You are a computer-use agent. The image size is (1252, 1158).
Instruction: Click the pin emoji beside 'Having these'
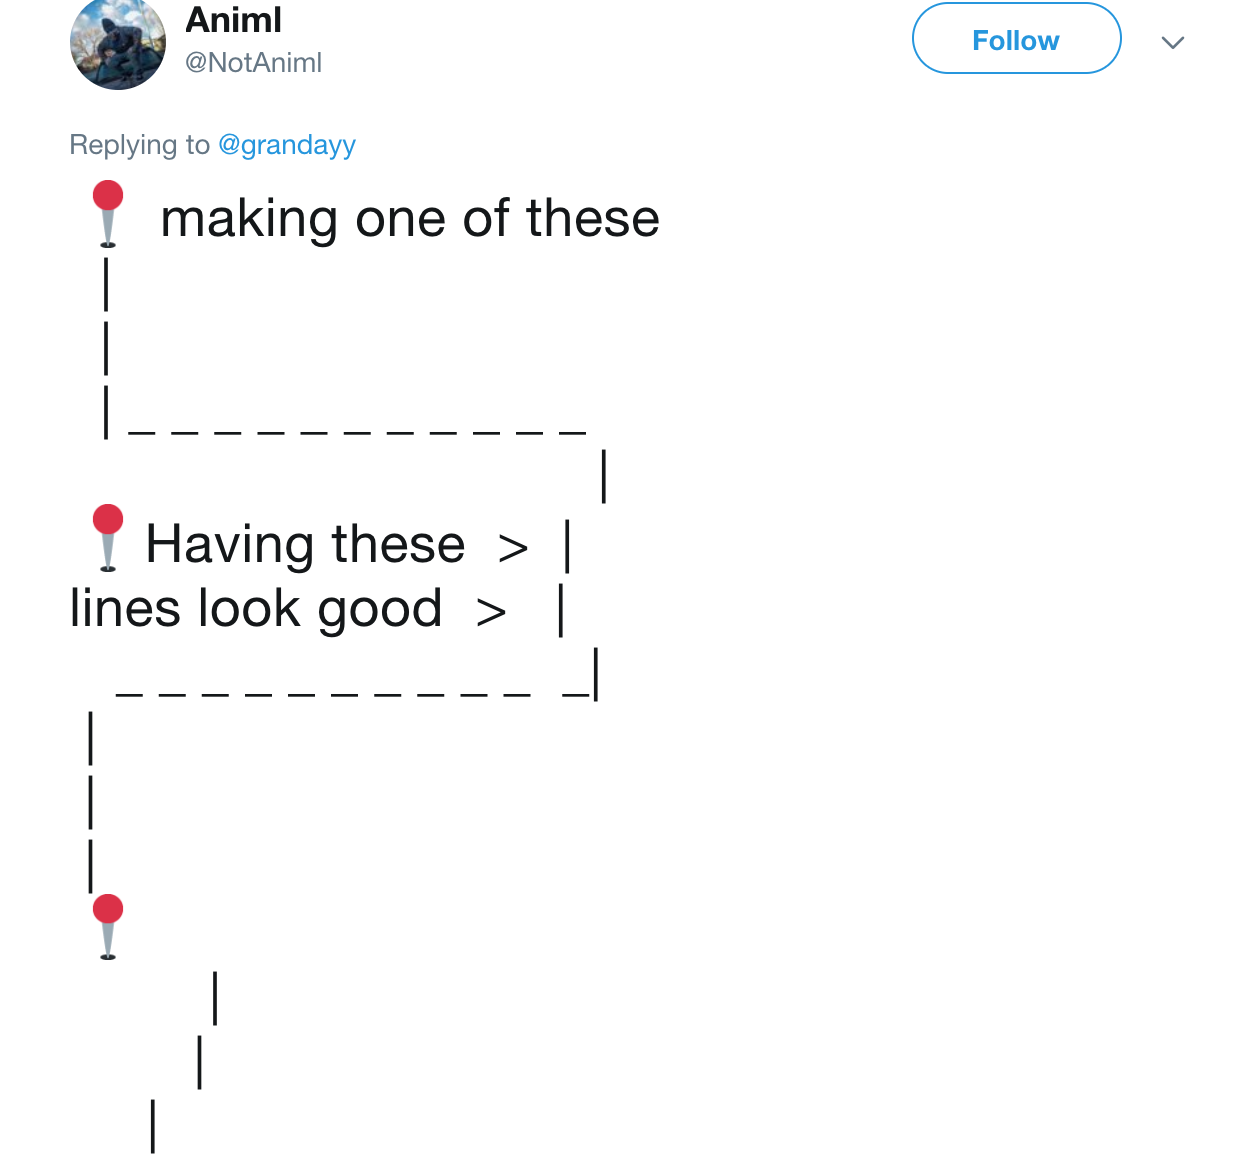108,538
